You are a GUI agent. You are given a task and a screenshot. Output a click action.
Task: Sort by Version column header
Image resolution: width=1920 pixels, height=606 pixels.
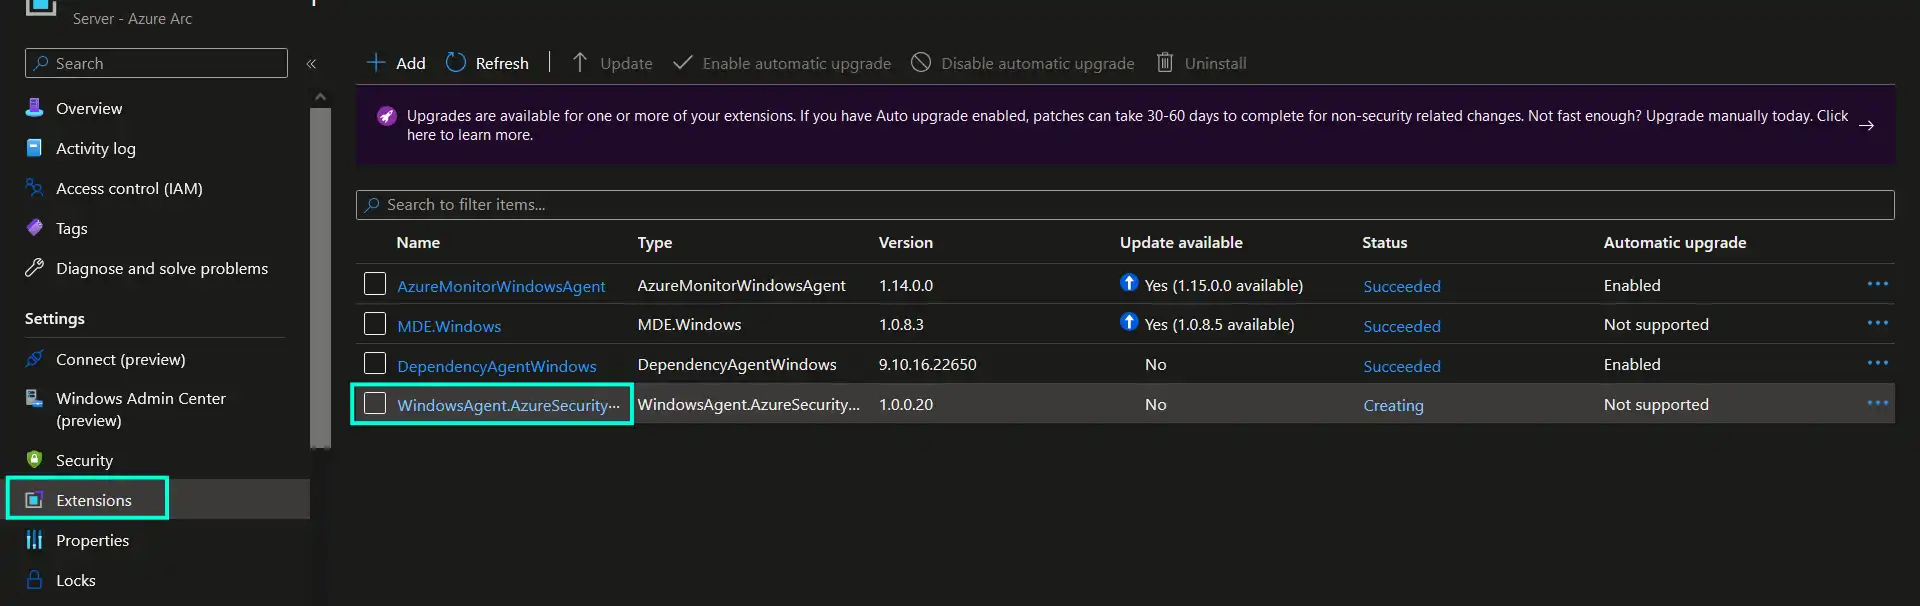coord(906,242)
